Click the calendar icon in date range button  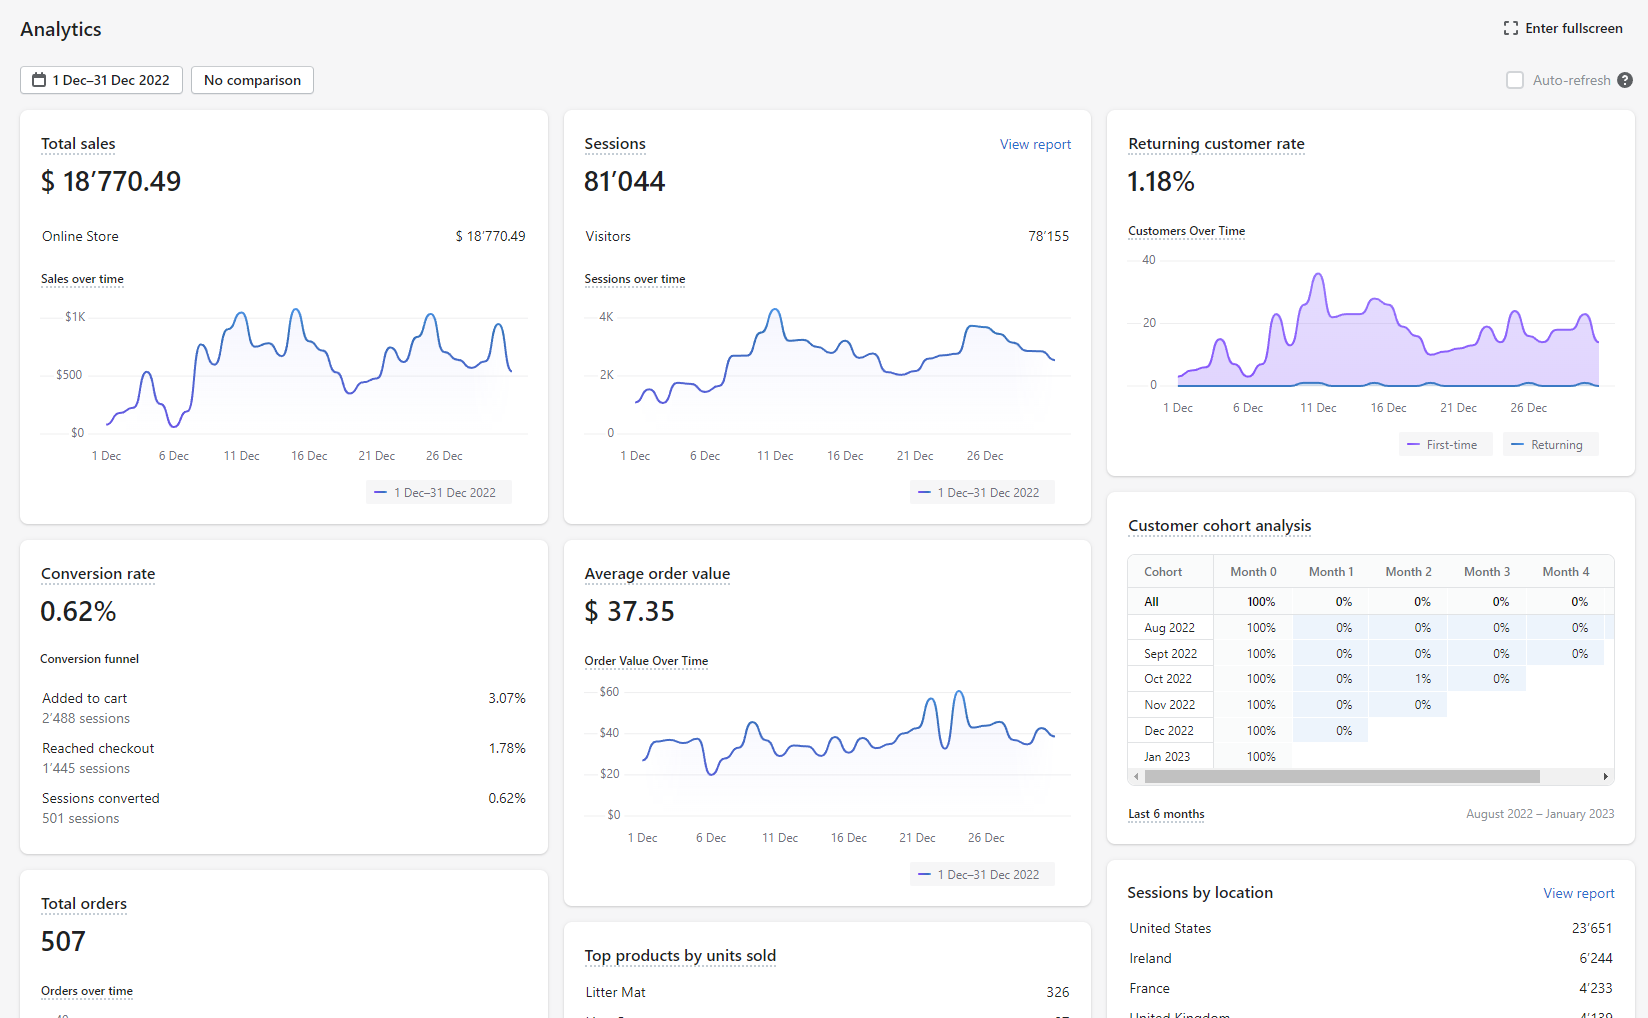tap(39, 80)
